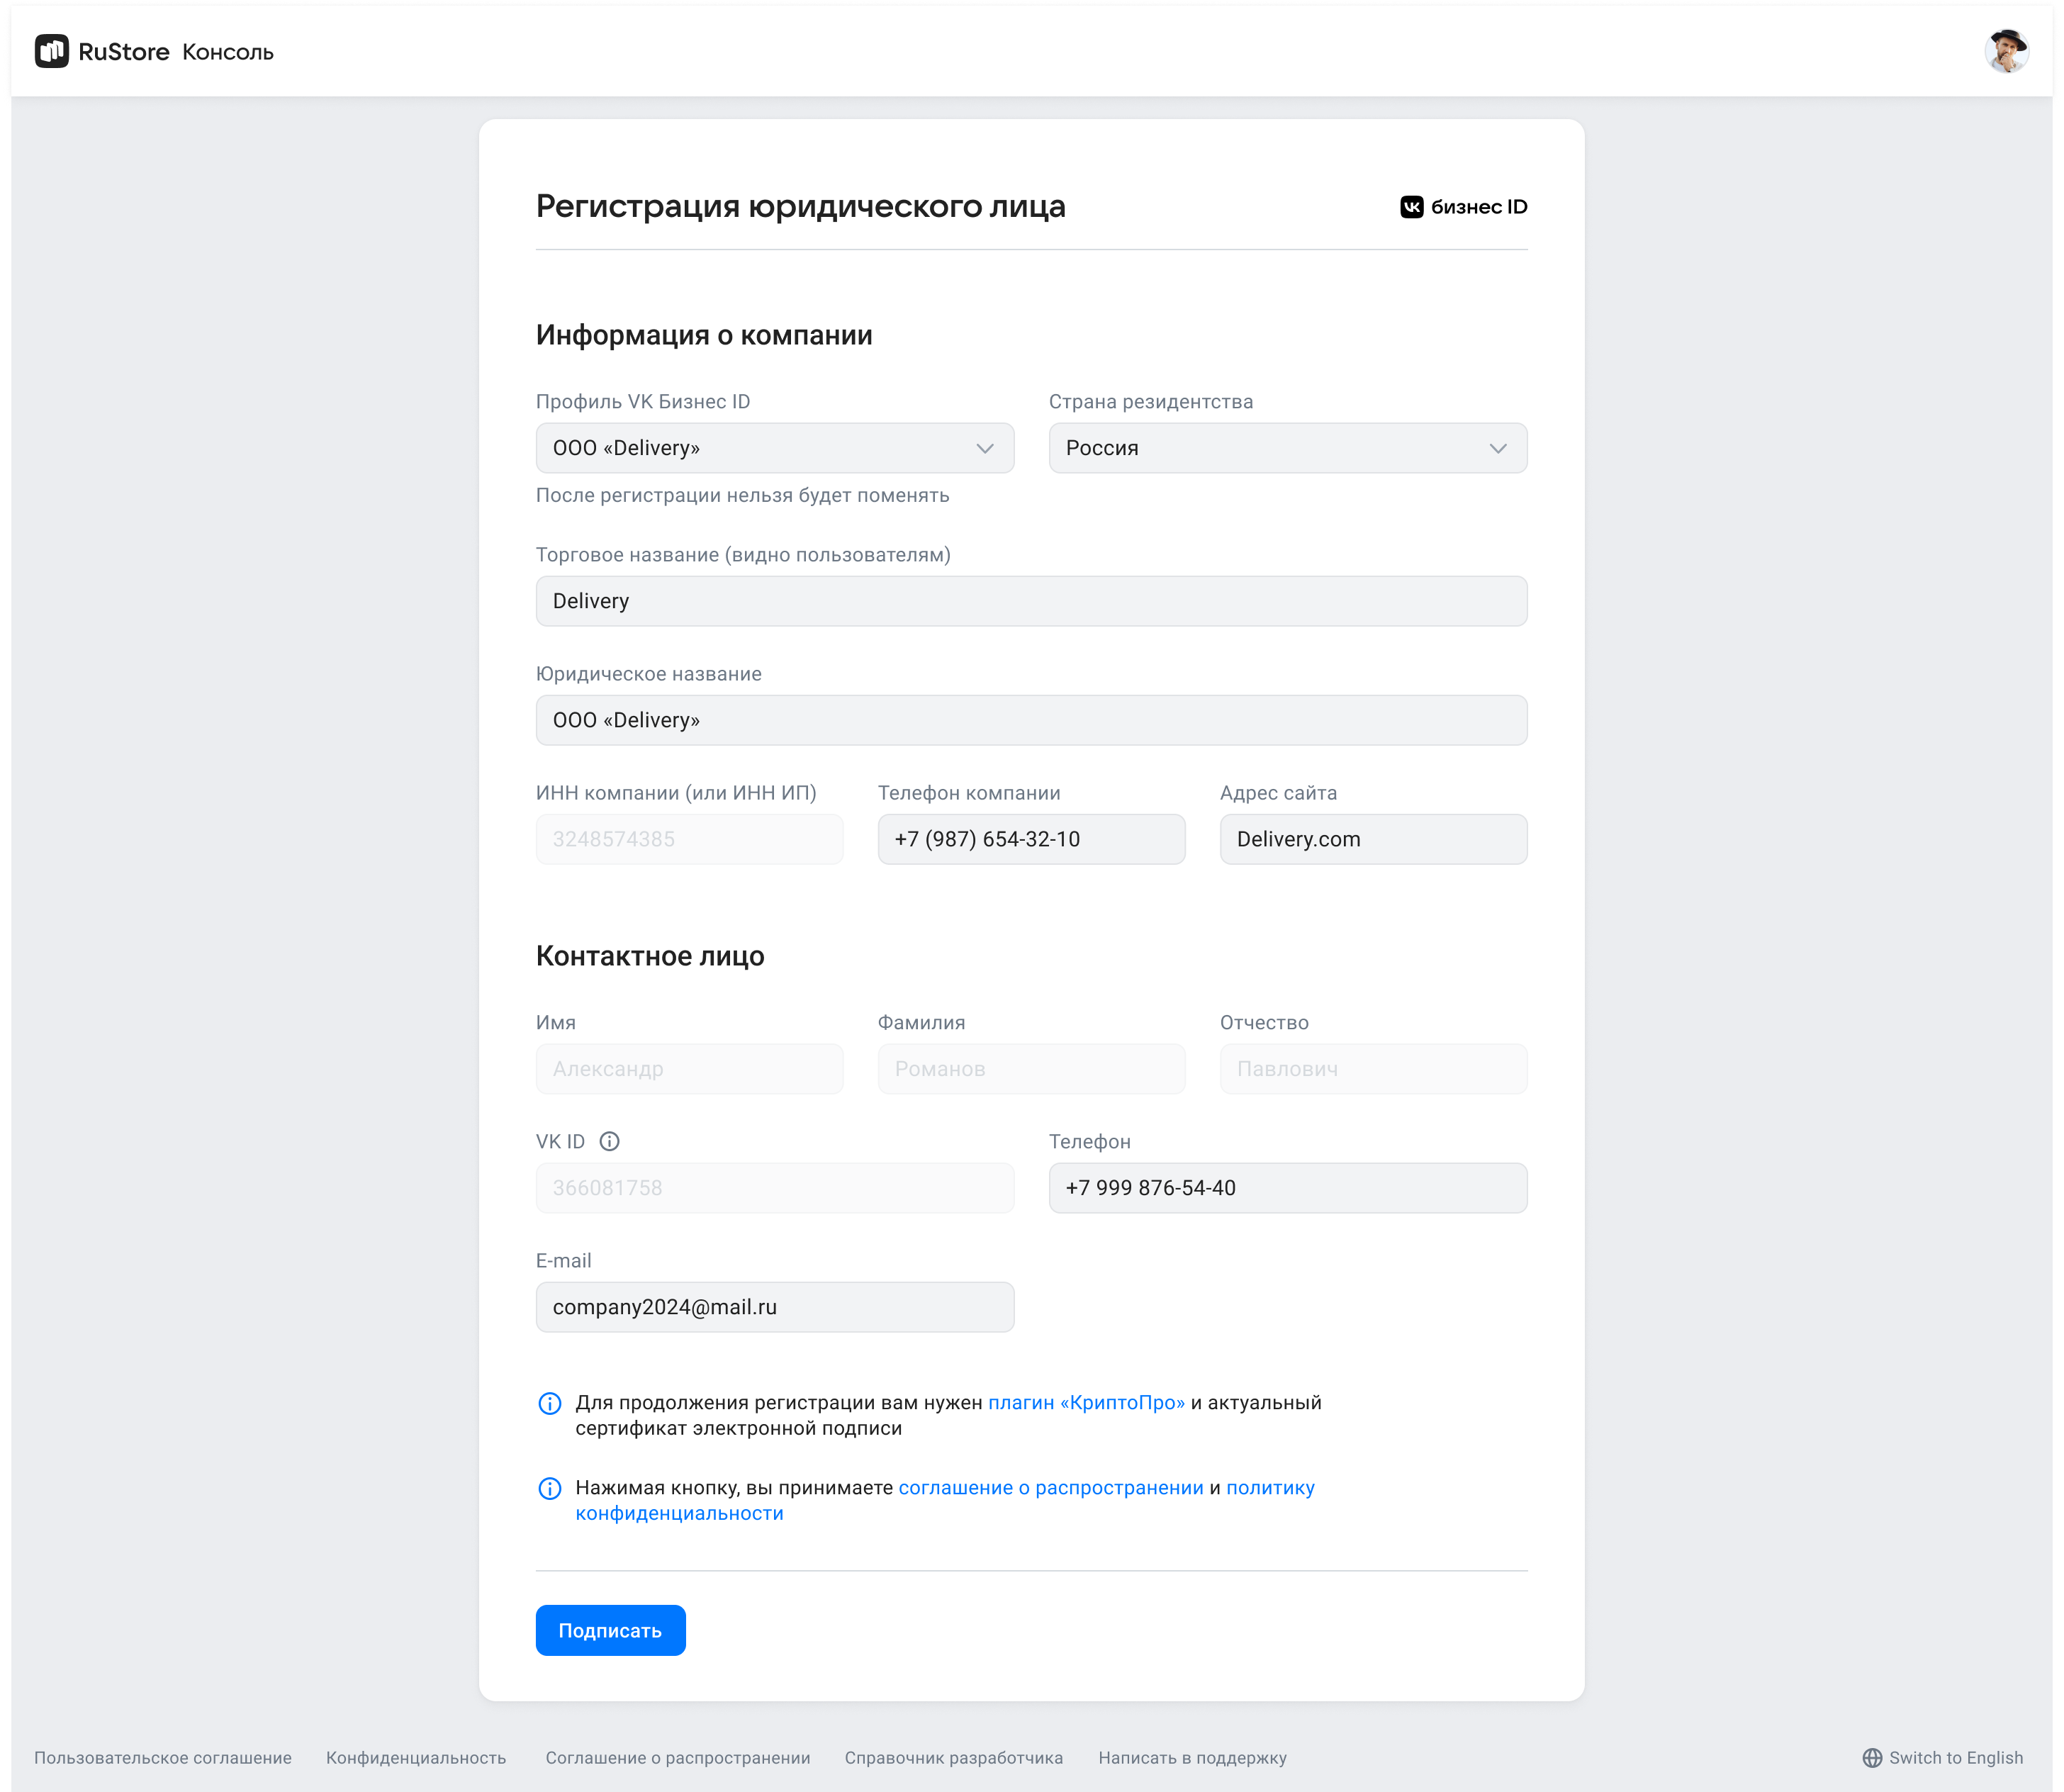The image size is (2064, 1792).
Task: Focus the Торговое название field
Action: [x=1032, y=601]
